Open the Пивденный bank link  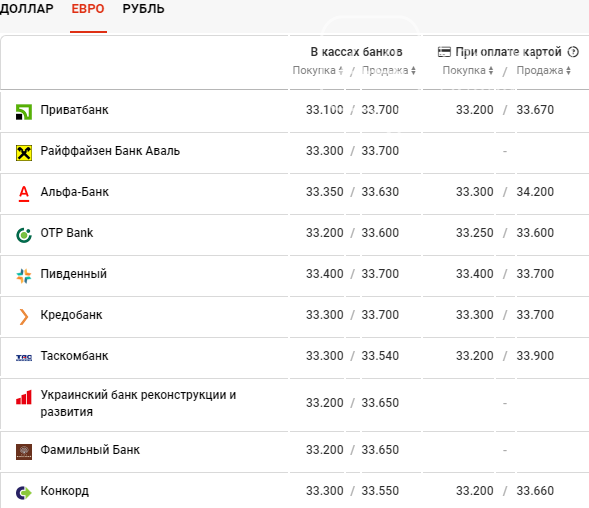point(74,274)
